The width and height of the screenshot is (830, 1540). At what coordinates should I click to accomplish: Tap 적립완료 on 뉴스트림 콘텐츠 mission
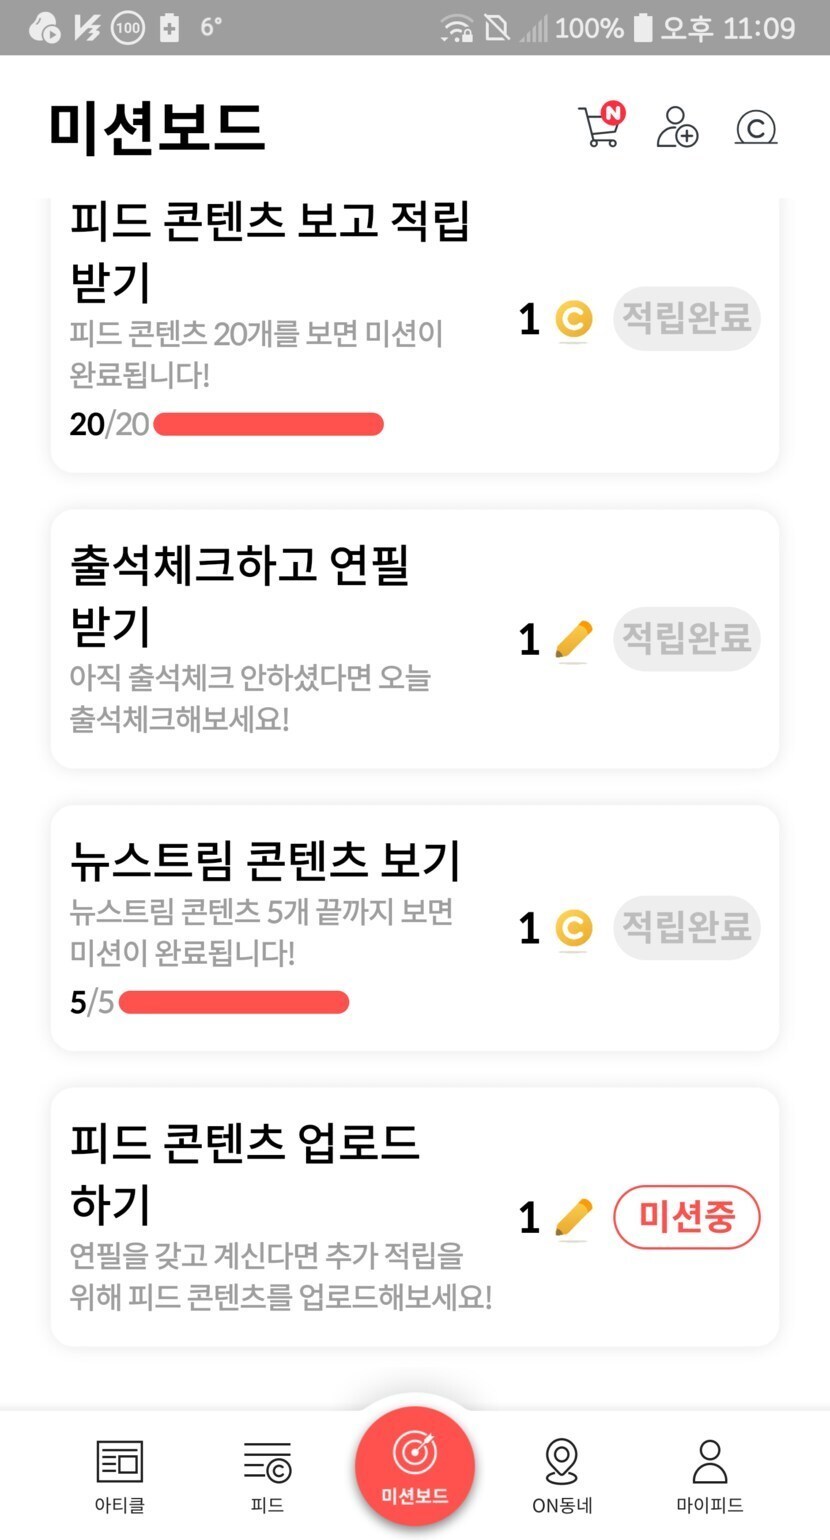tap(686, 927)
